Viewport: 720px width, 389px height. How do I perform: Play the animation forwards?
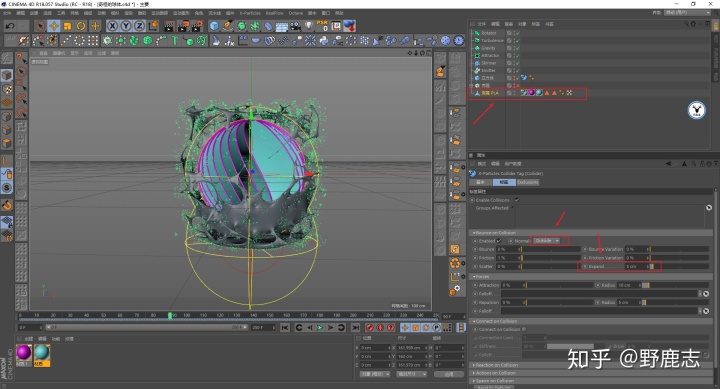[320, 327]
